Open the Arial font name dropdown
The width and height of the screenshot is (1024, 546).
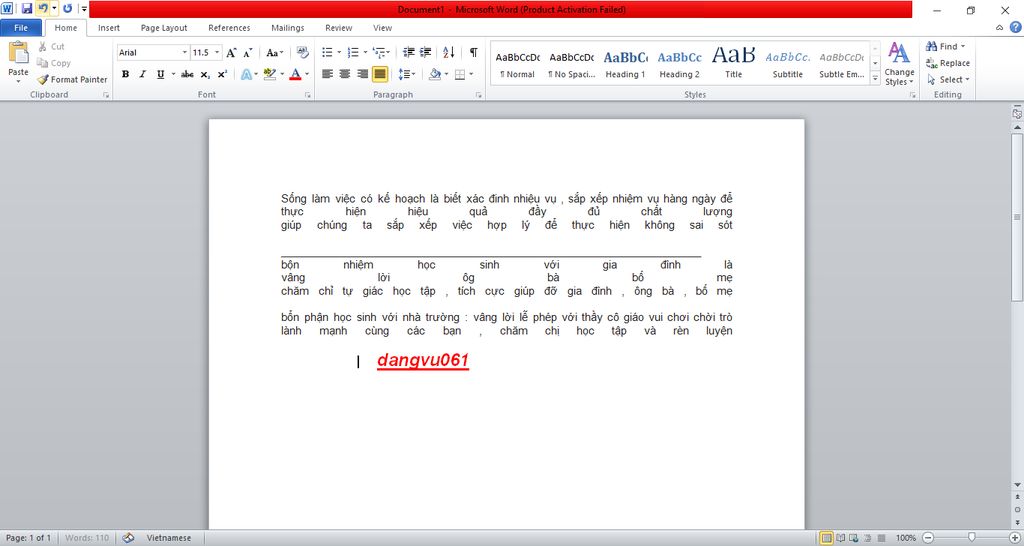(185, 52)
